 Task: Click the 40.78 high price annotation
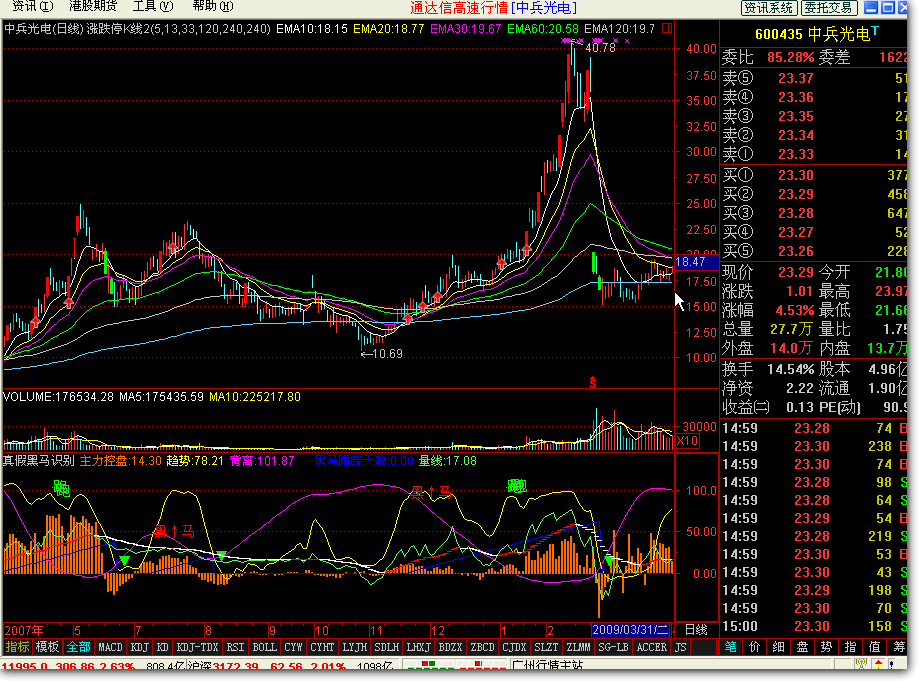(600, 48)
